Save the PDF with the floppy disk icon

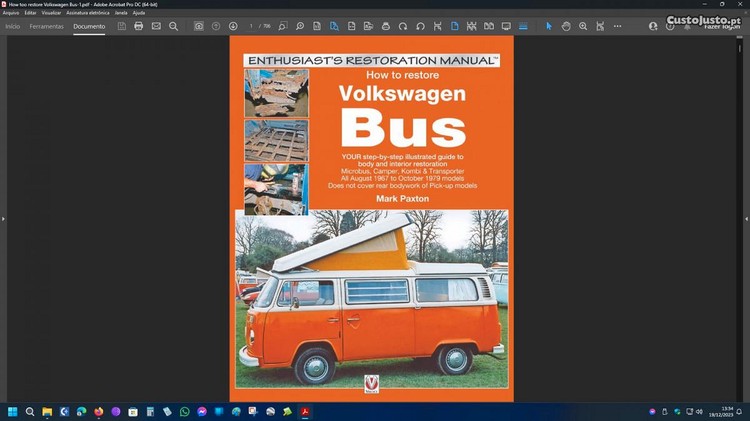[121, 26]
